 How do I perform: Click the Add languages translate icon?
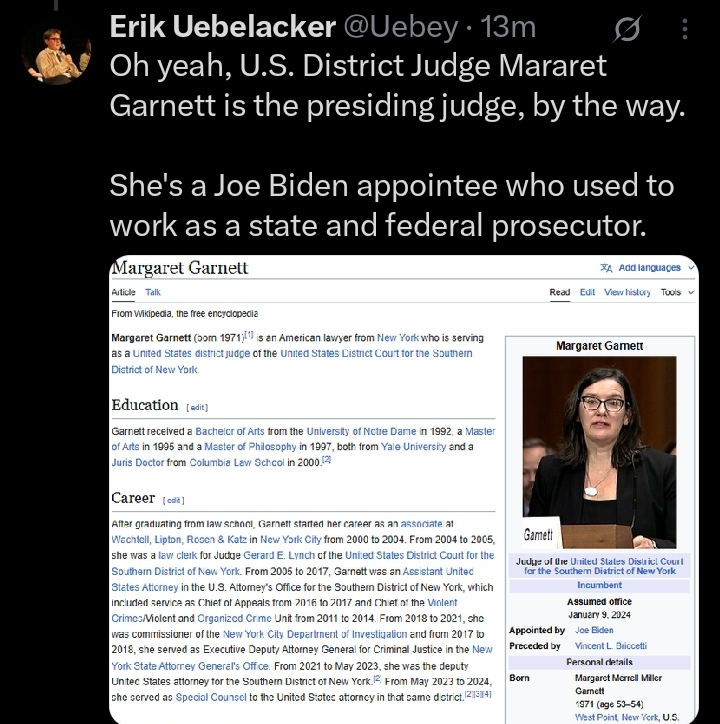pyautogui.click(x=606, y=268)
